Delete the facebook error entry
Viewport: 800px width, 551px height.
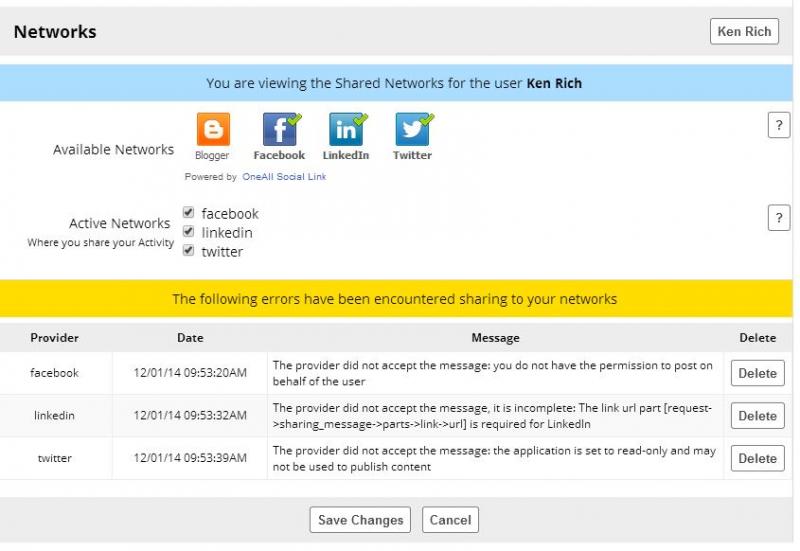click(x=757, y=373)
